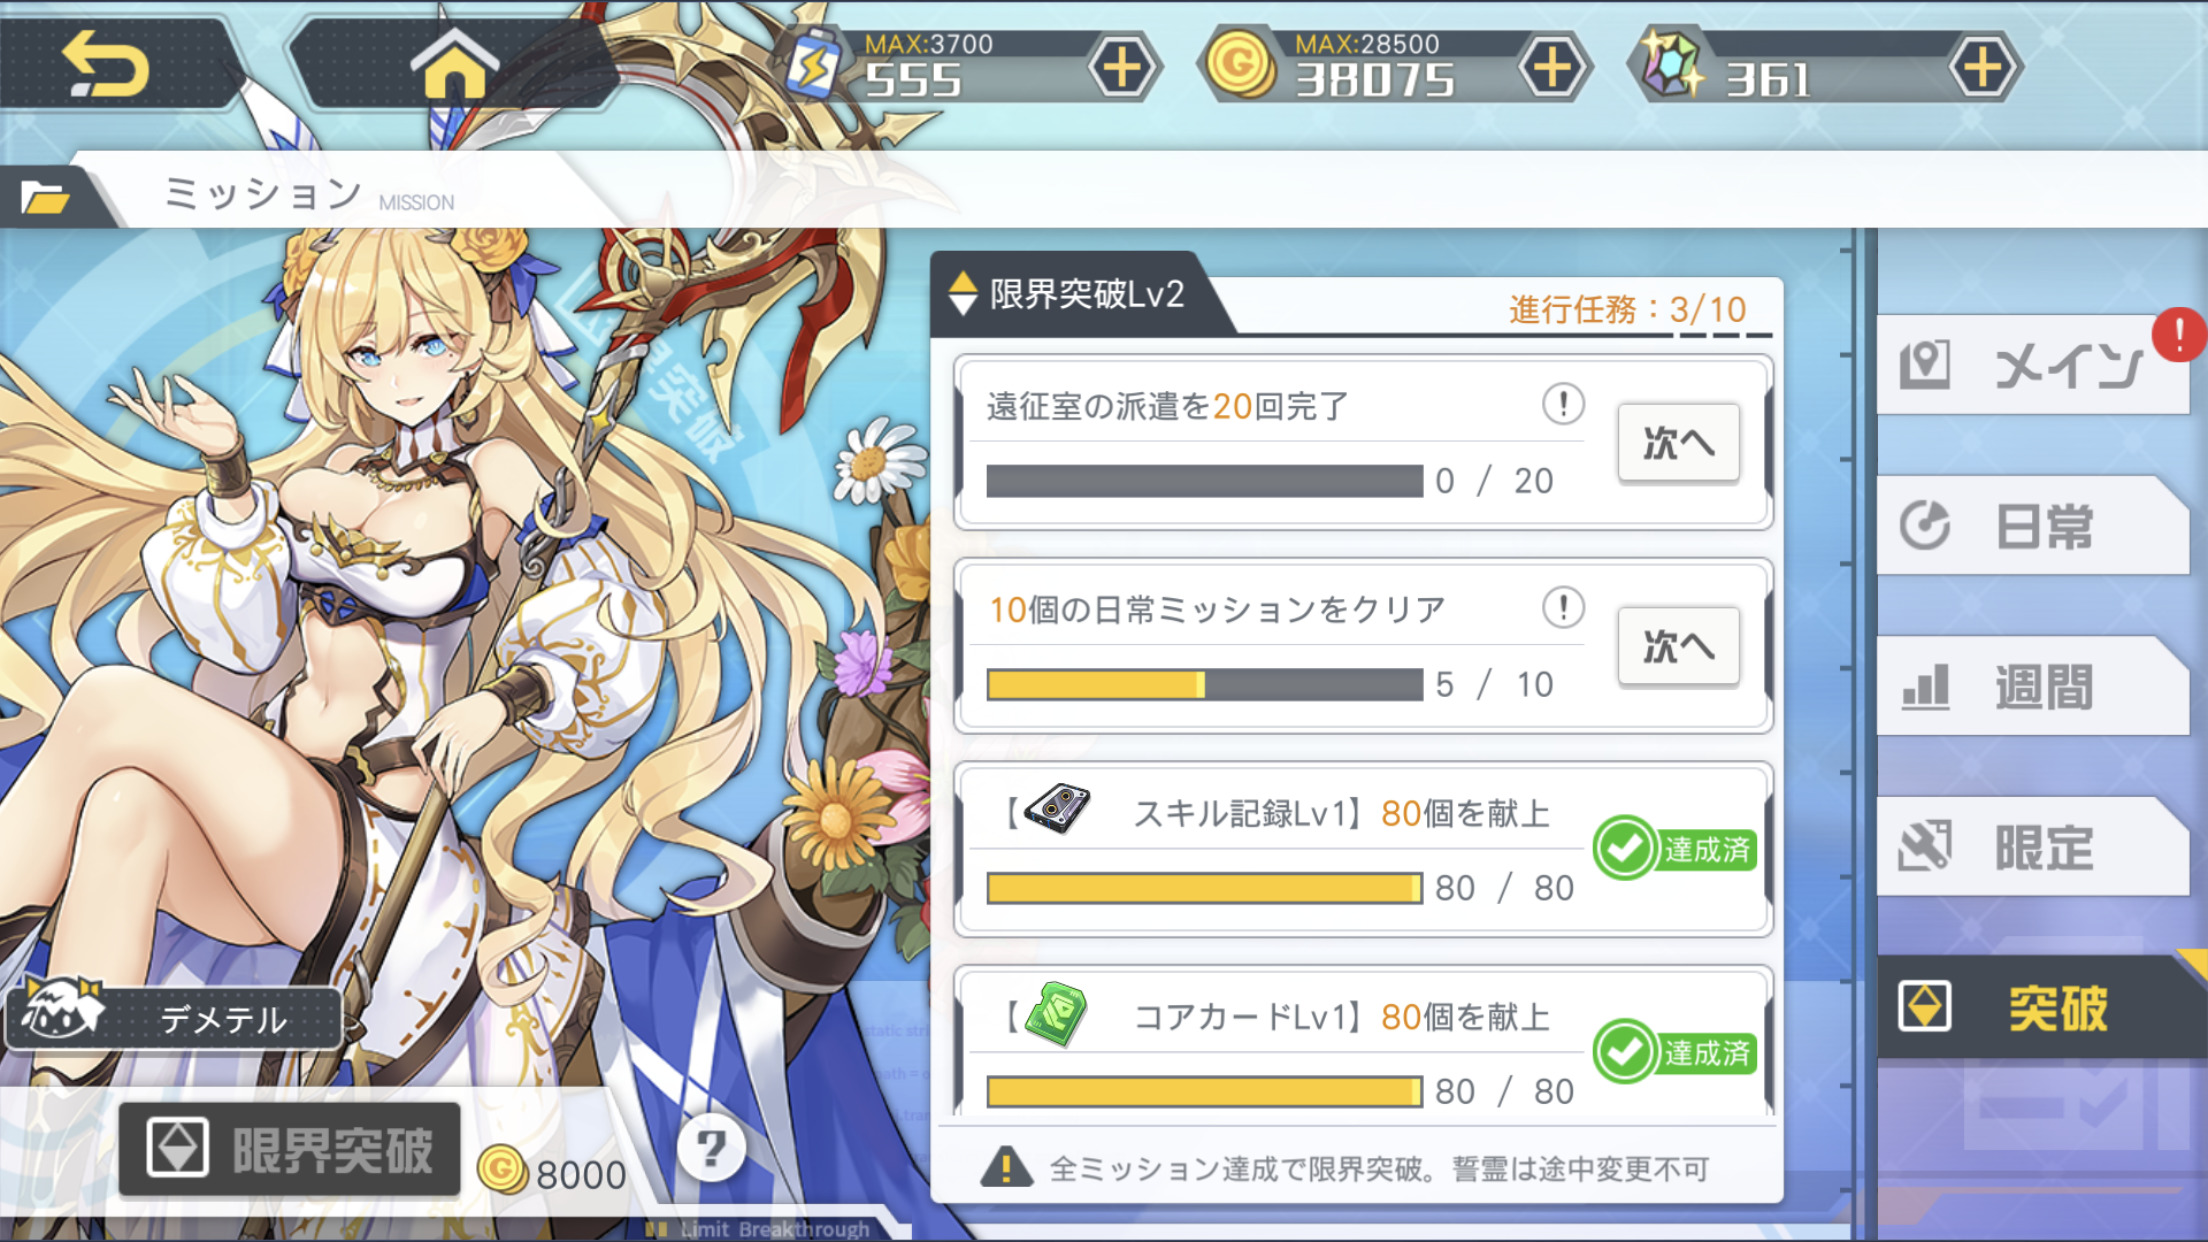
Task: Add gold coins using the plus button
Action: point(1552,67)
